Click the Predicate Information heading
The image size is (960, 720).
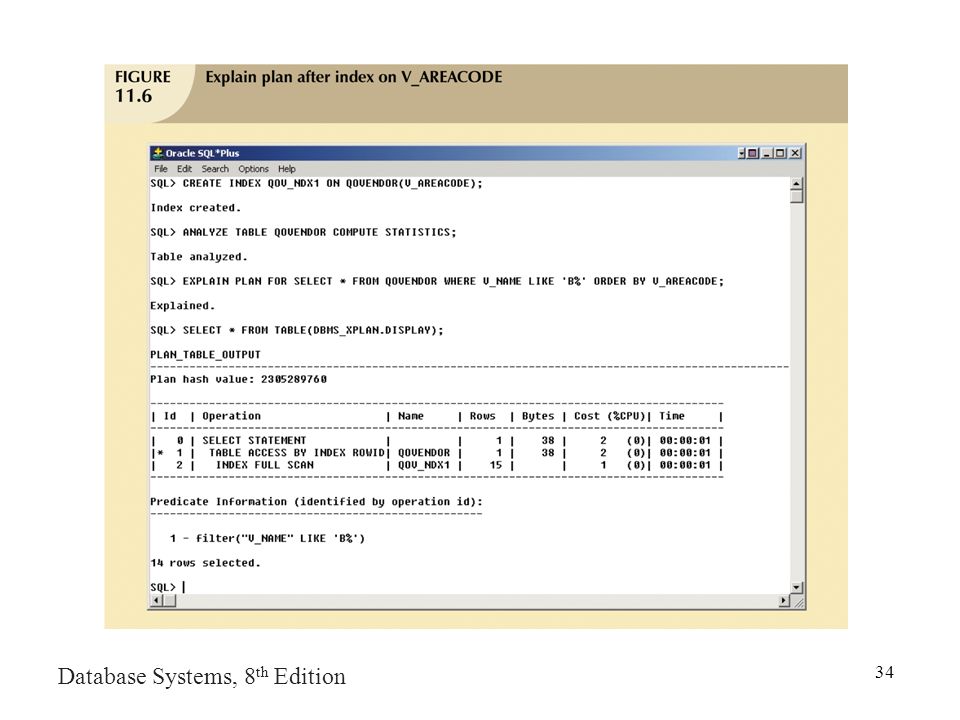[x=316, y=501]
